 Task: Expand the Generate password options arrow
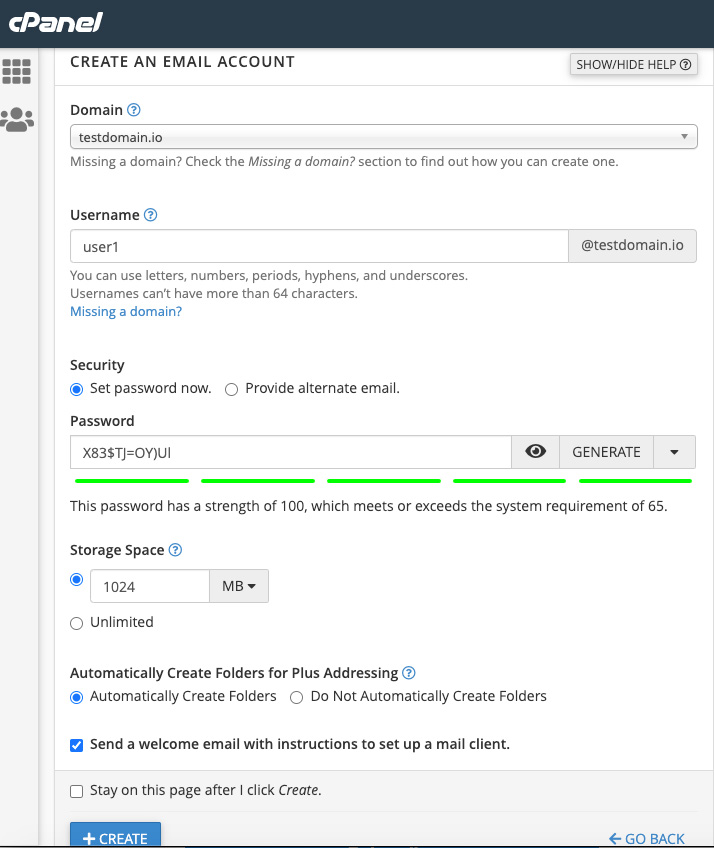coord(675,452)
